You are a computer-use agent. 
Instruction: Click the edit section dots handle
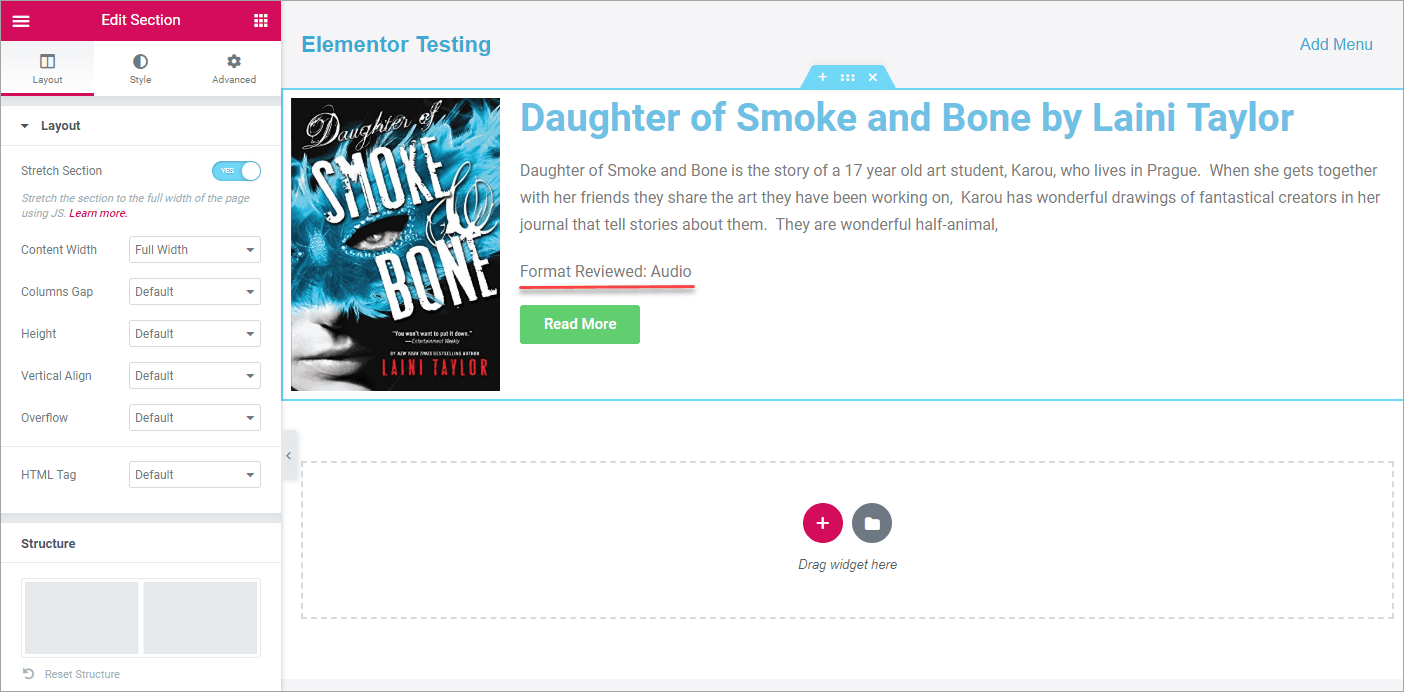pos(847,77)
